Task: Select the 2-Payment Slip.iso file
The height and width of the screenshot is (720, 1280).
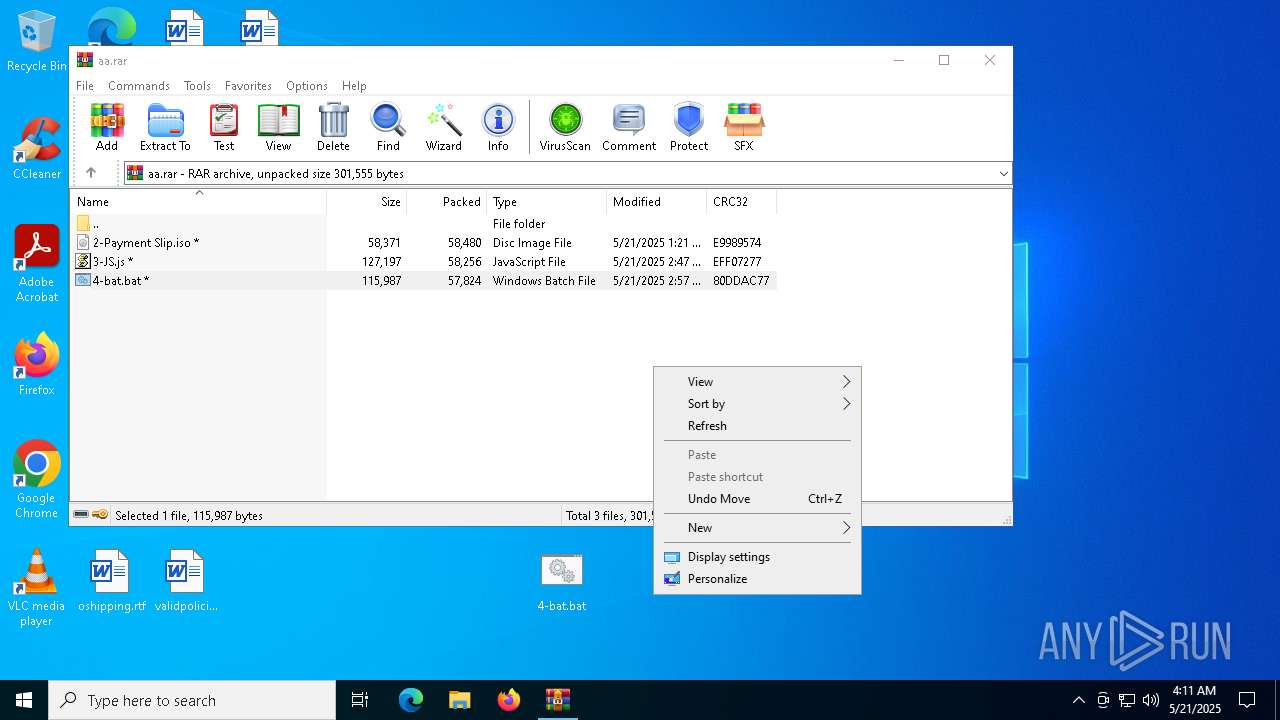Action: point(424,243)
